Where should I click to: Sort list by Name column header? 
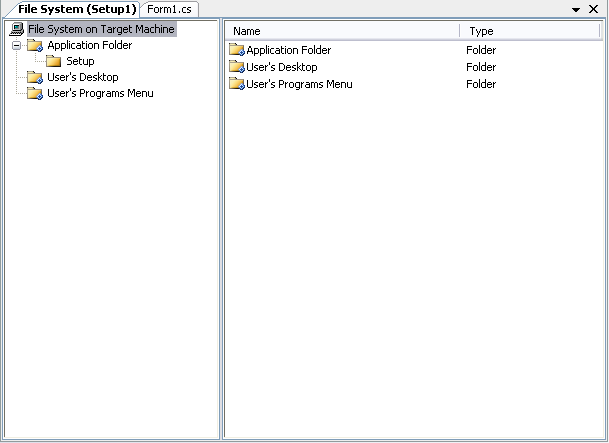tap(343, 31)
